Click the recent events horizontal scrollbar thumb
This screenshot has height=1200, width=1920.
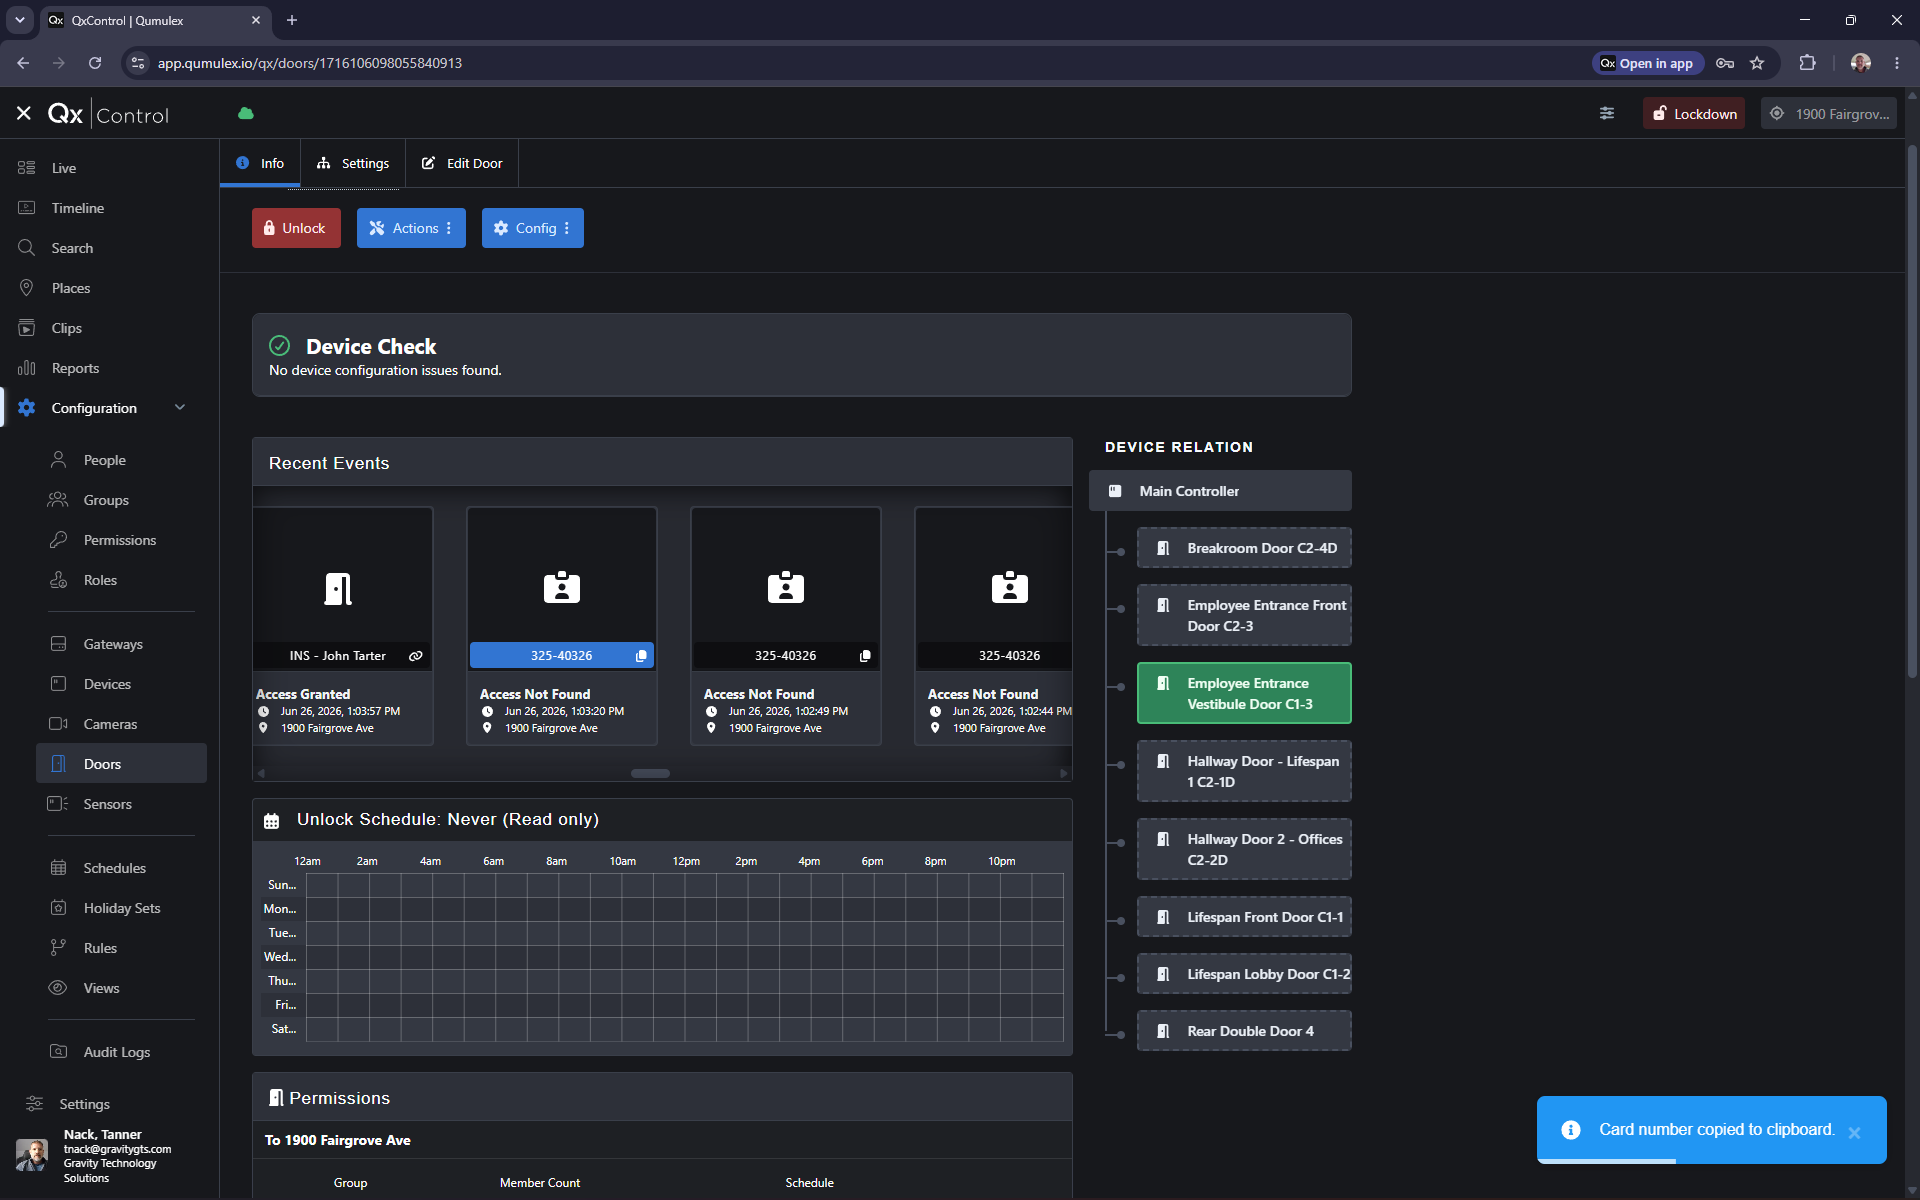(x=650, y=773)
